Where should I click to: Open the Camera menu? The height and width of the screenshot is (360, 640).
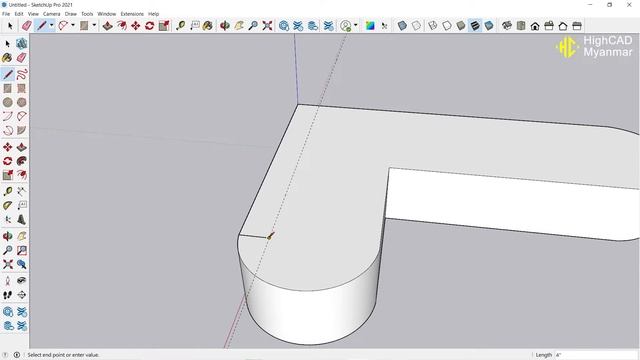(51, 14)
